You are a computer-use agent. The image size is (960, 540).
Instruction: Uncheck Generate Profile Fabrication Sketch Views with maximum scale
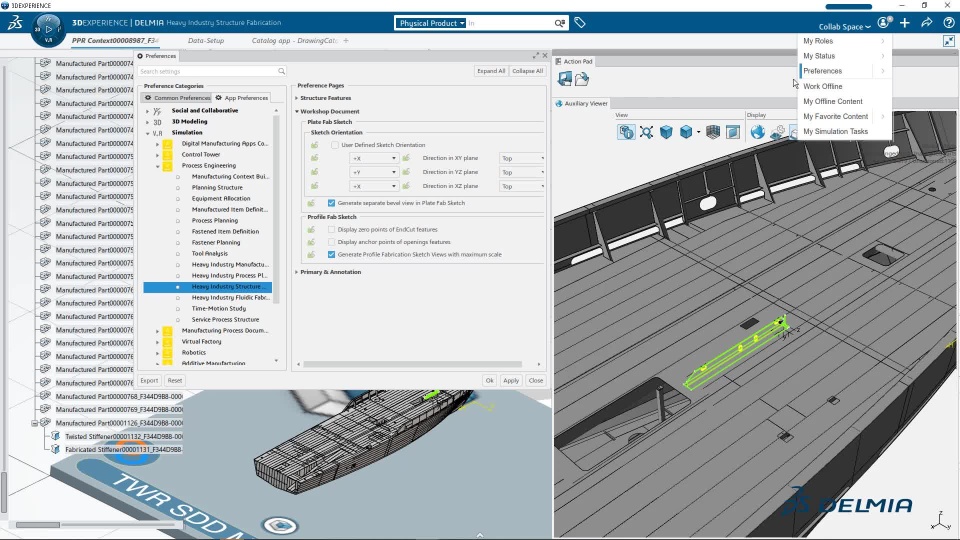click(x=331, y=255)
